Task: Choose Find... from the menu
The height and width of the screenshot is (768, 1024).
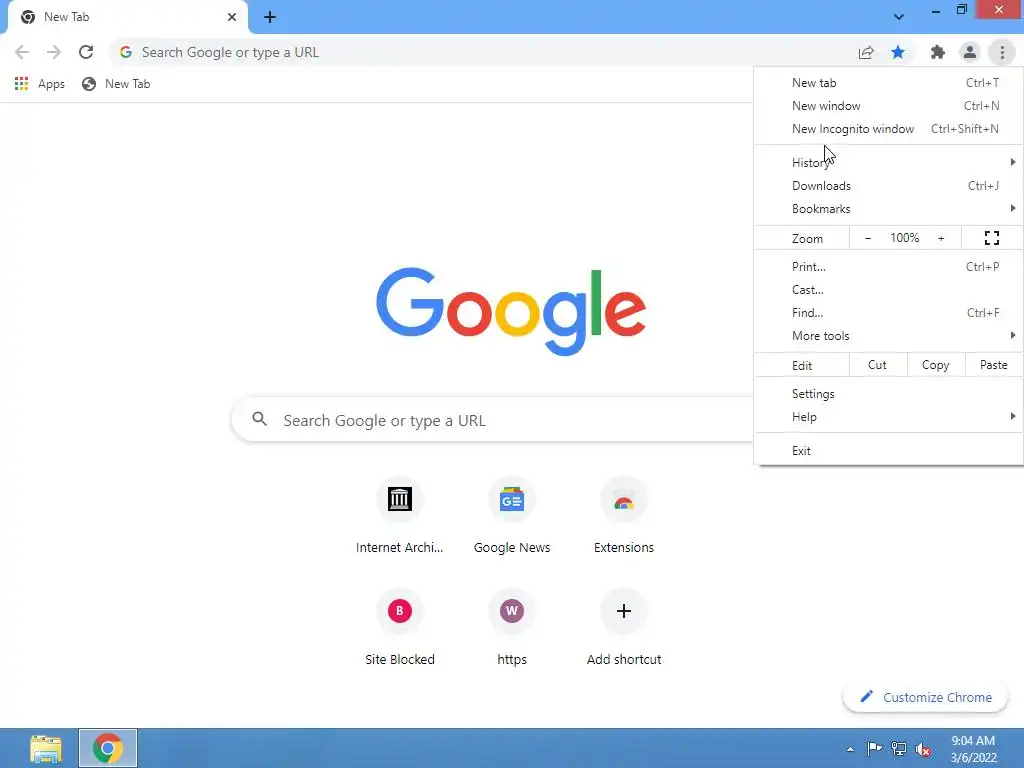Action: 888,313
